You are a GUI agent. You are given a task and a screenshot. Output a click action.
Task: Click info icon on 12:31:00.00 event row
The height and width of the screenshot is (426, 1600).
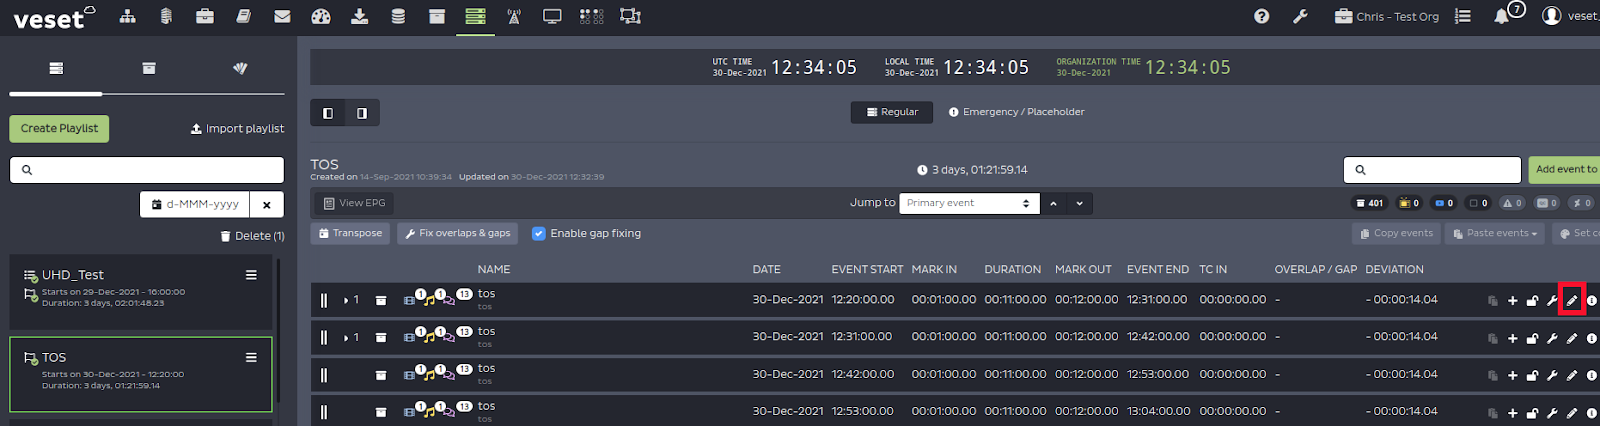tap(1592, 338)
